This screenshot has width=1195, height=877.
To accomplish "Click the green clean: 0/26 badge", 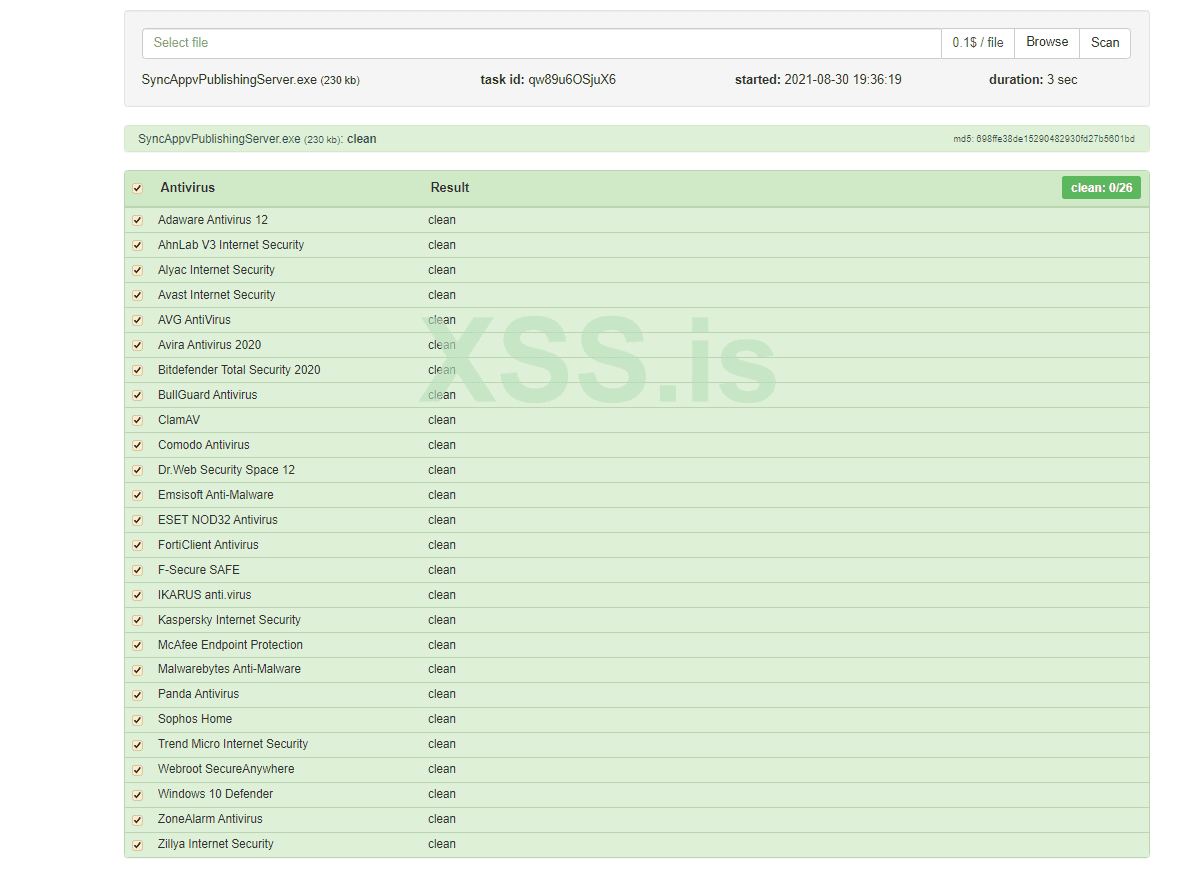I will click(x=1101, y=188).
